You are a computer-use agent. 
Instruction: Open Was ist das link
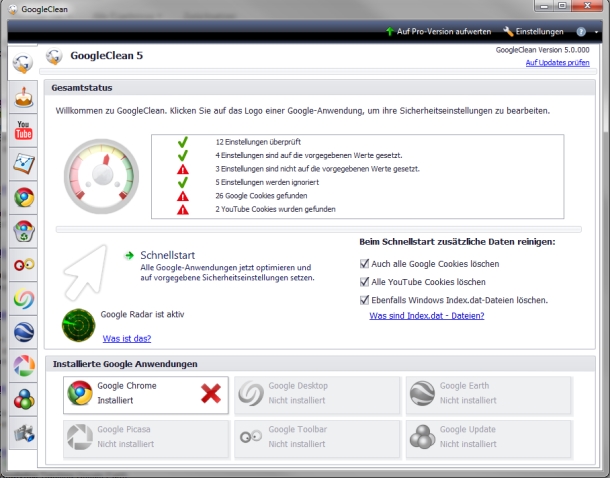point(127,338)
